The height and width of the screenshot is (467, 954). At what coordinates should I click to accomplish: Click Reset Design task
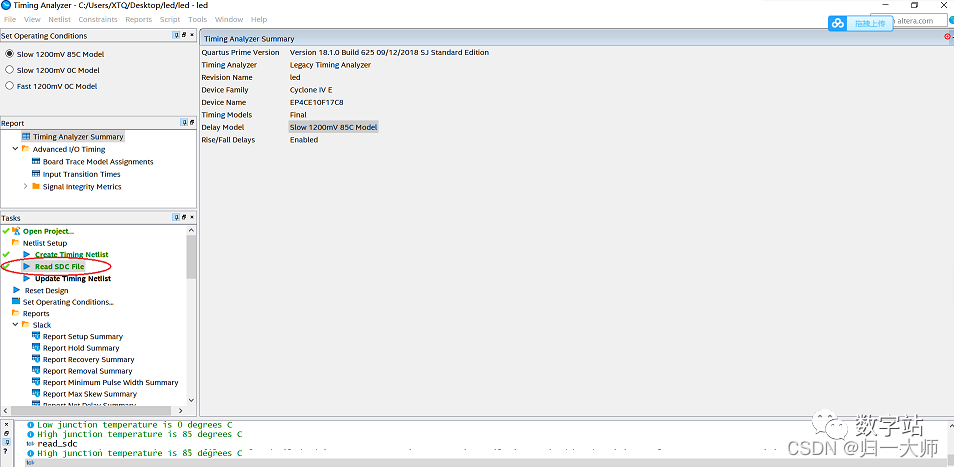coord(46,291)
